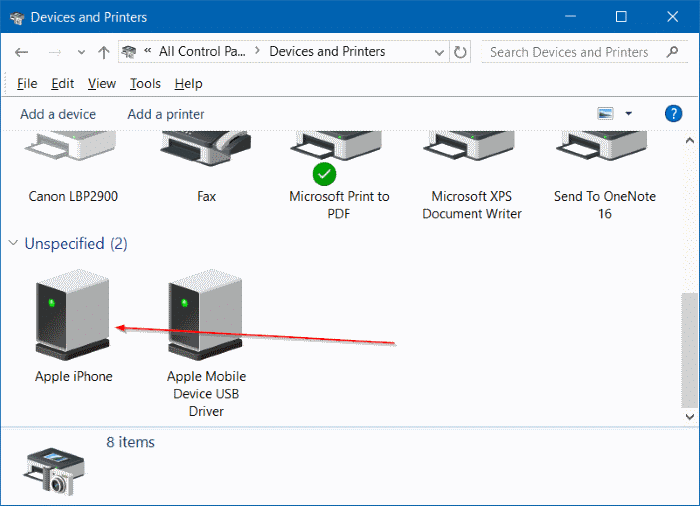This screenshot has width=700, height=506.
Task: Click the scrollbar up arrow
Action: [x=690, y=140]
